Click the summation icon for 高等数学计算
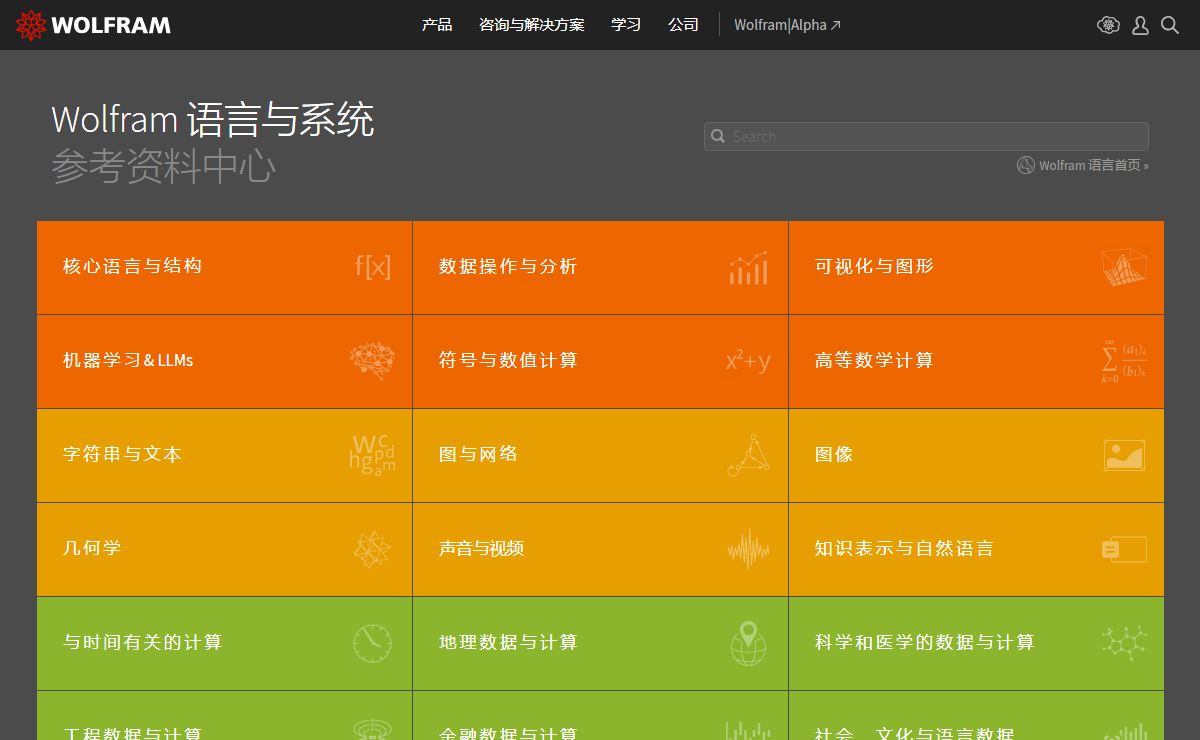Screen dimensions: 1200x740 1124,361
